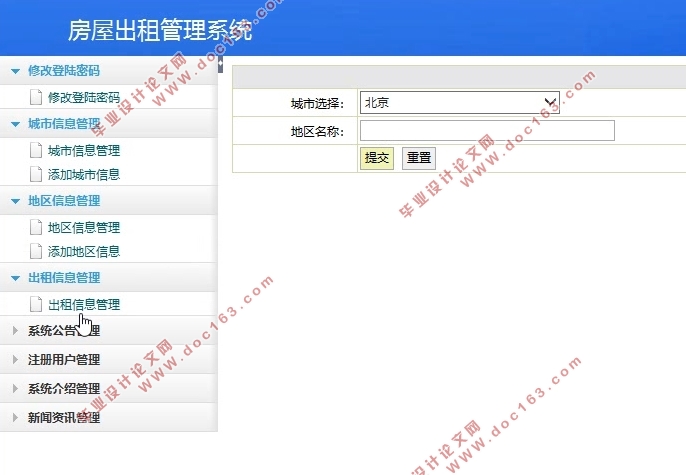Click the sidebar collapse handle icon
686x475 pixels.
(220, 64)
